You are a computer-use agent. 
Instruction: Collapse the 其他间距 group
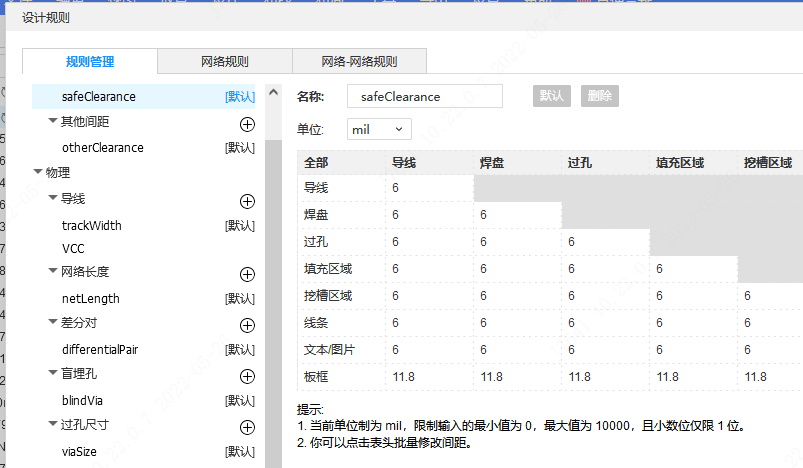[53, 122]
